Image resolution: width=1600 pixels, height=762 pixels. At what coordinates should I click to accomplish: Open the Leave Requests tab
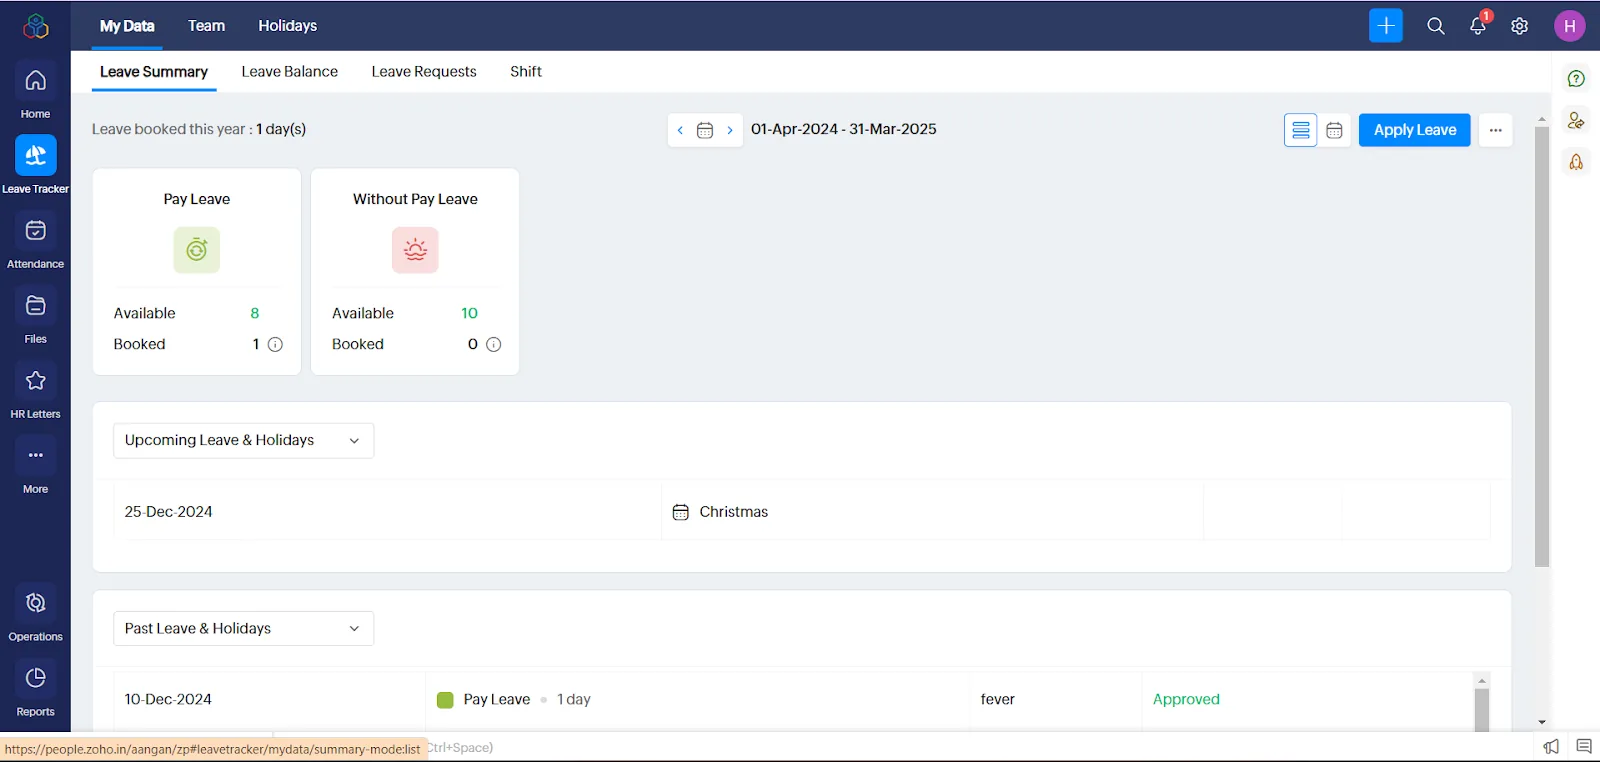click(x=424, y=72)
